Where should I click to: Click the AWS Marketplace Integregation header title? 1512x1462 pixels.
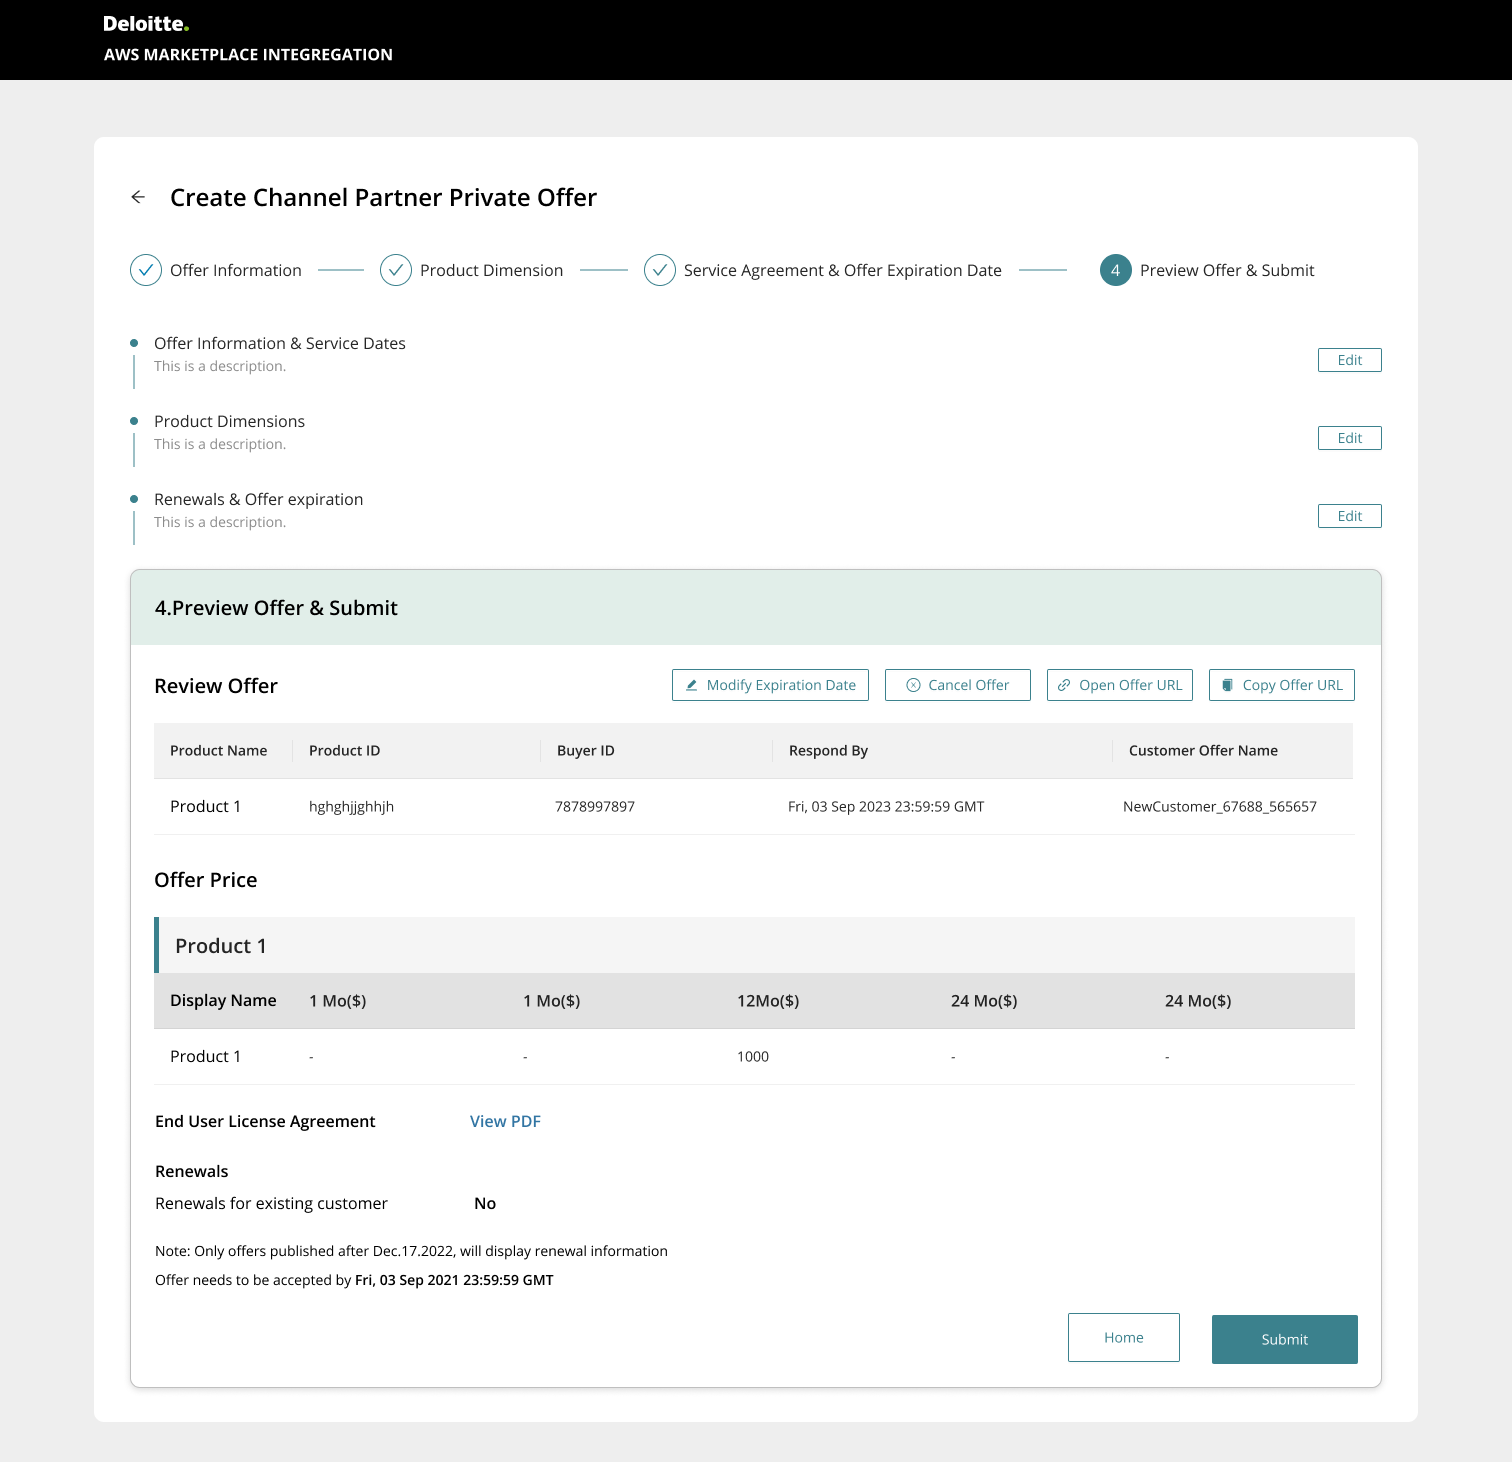click(x=248, y=55)
